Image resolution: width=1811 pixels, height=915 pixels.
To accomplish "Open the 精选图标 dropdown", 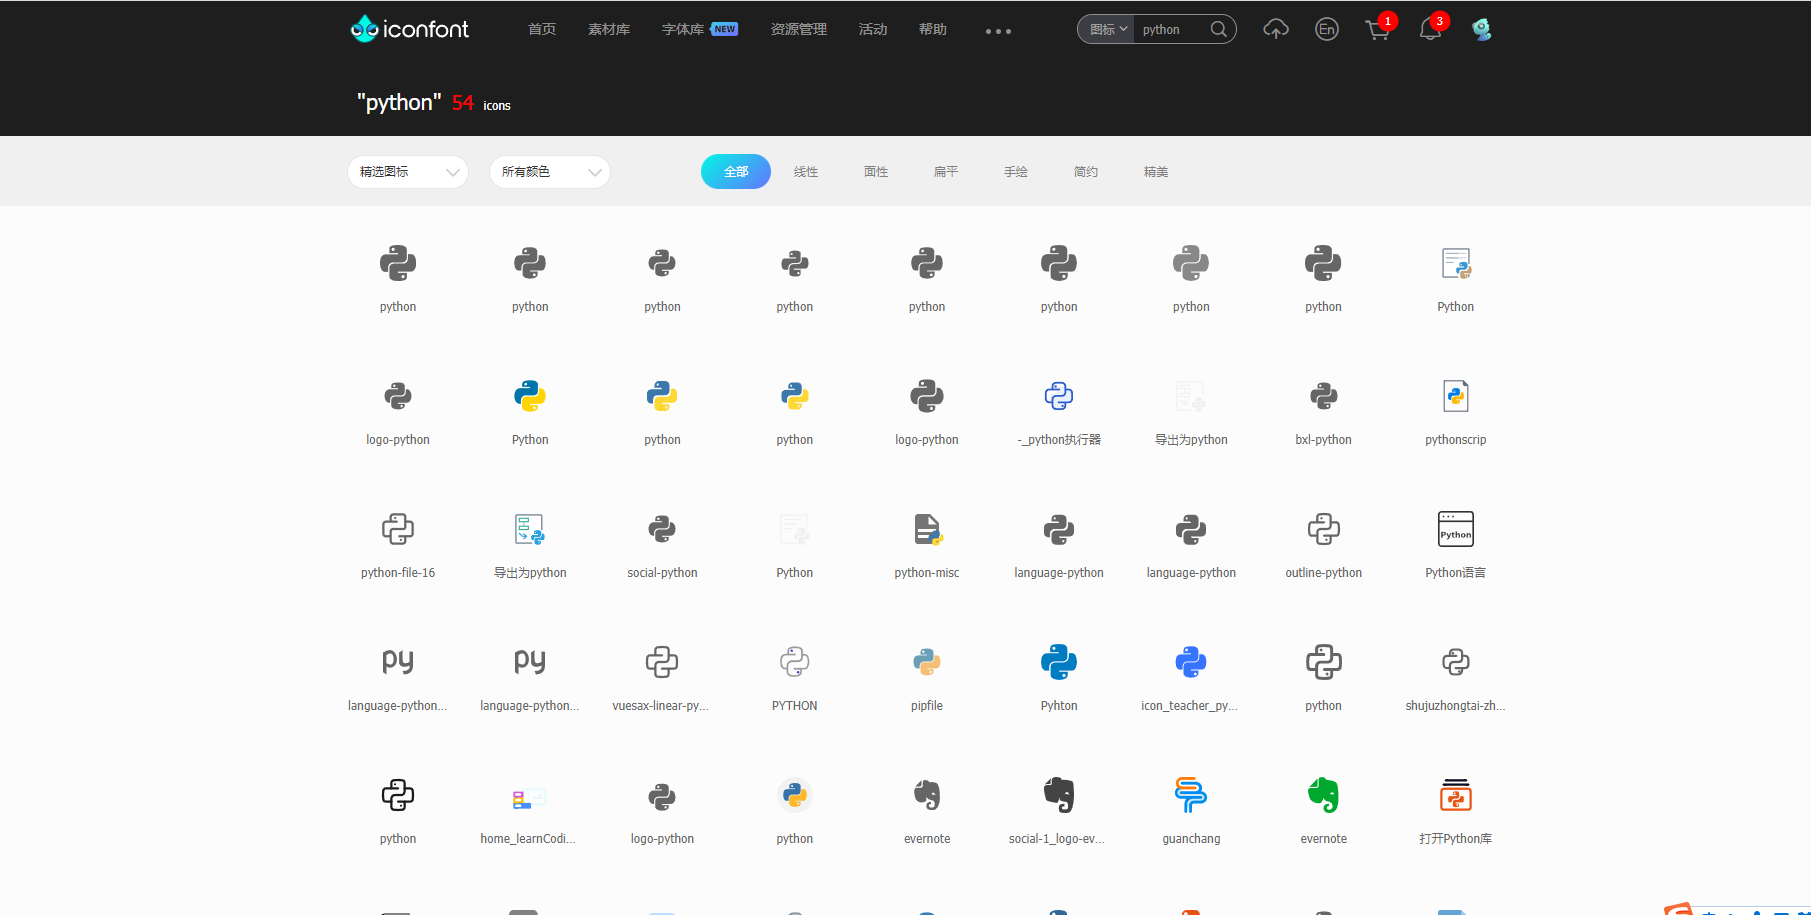I will point(408,172).
